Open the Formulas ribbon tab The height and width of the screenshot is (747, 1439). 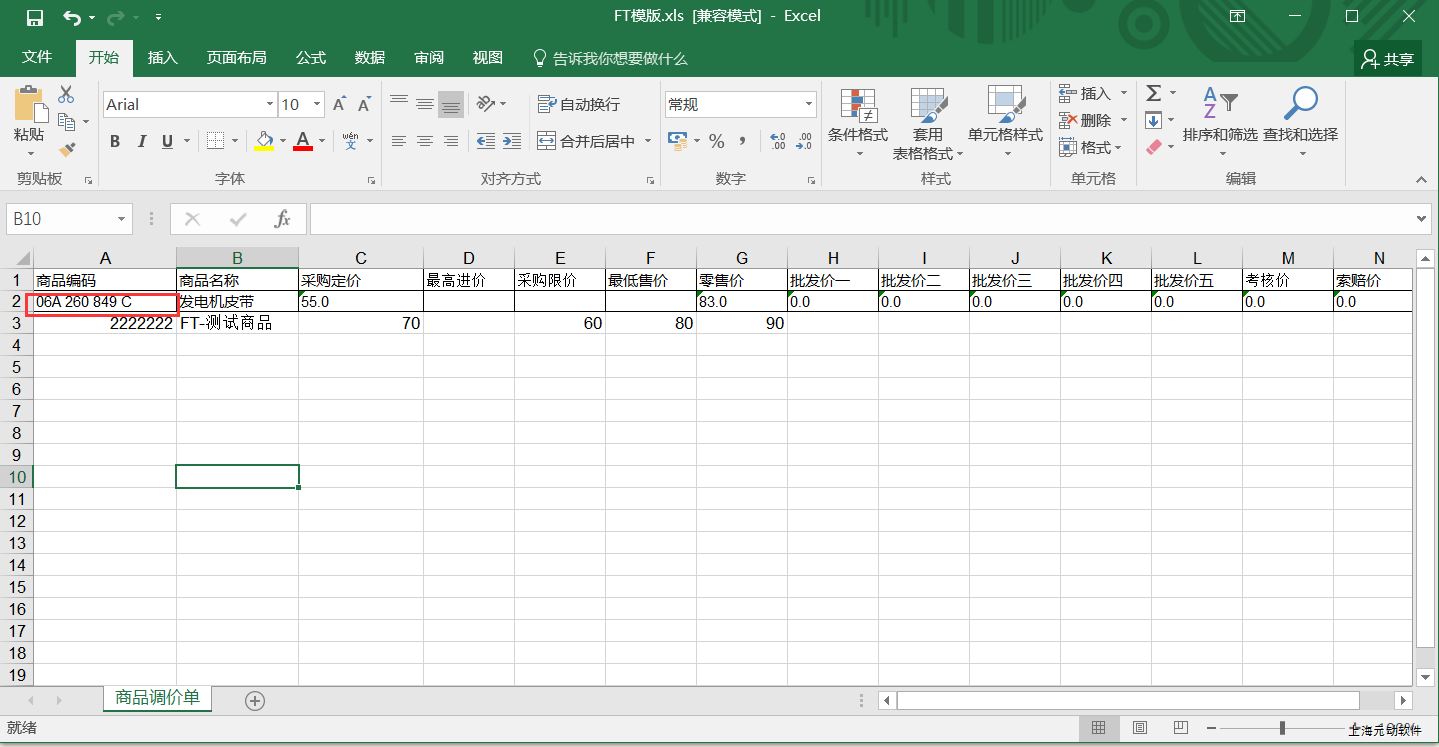310,58
